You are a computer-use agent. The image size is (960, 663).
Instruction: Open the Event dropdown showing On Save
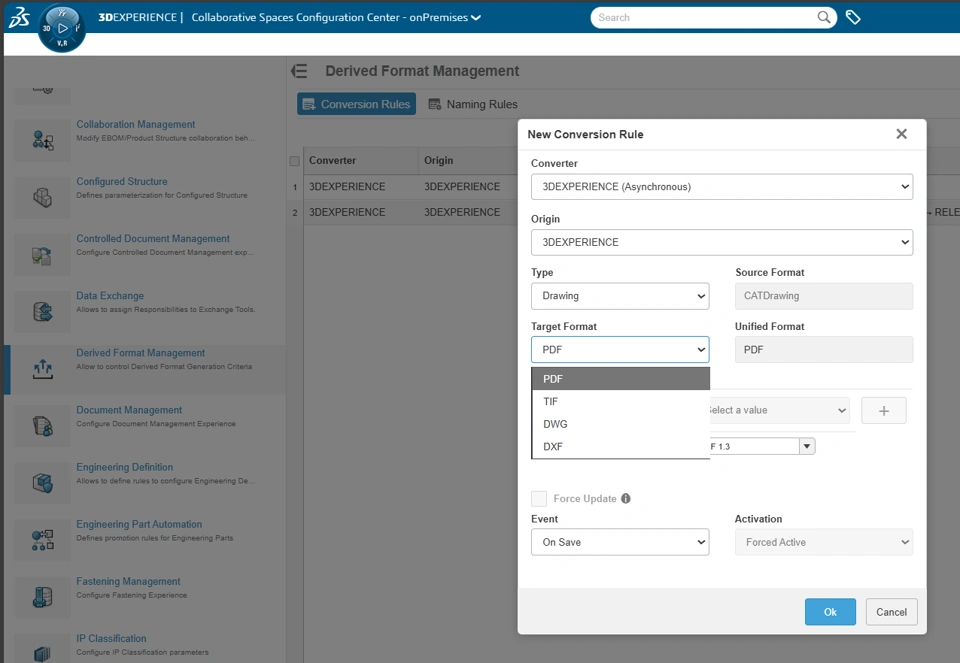point(620,542)
